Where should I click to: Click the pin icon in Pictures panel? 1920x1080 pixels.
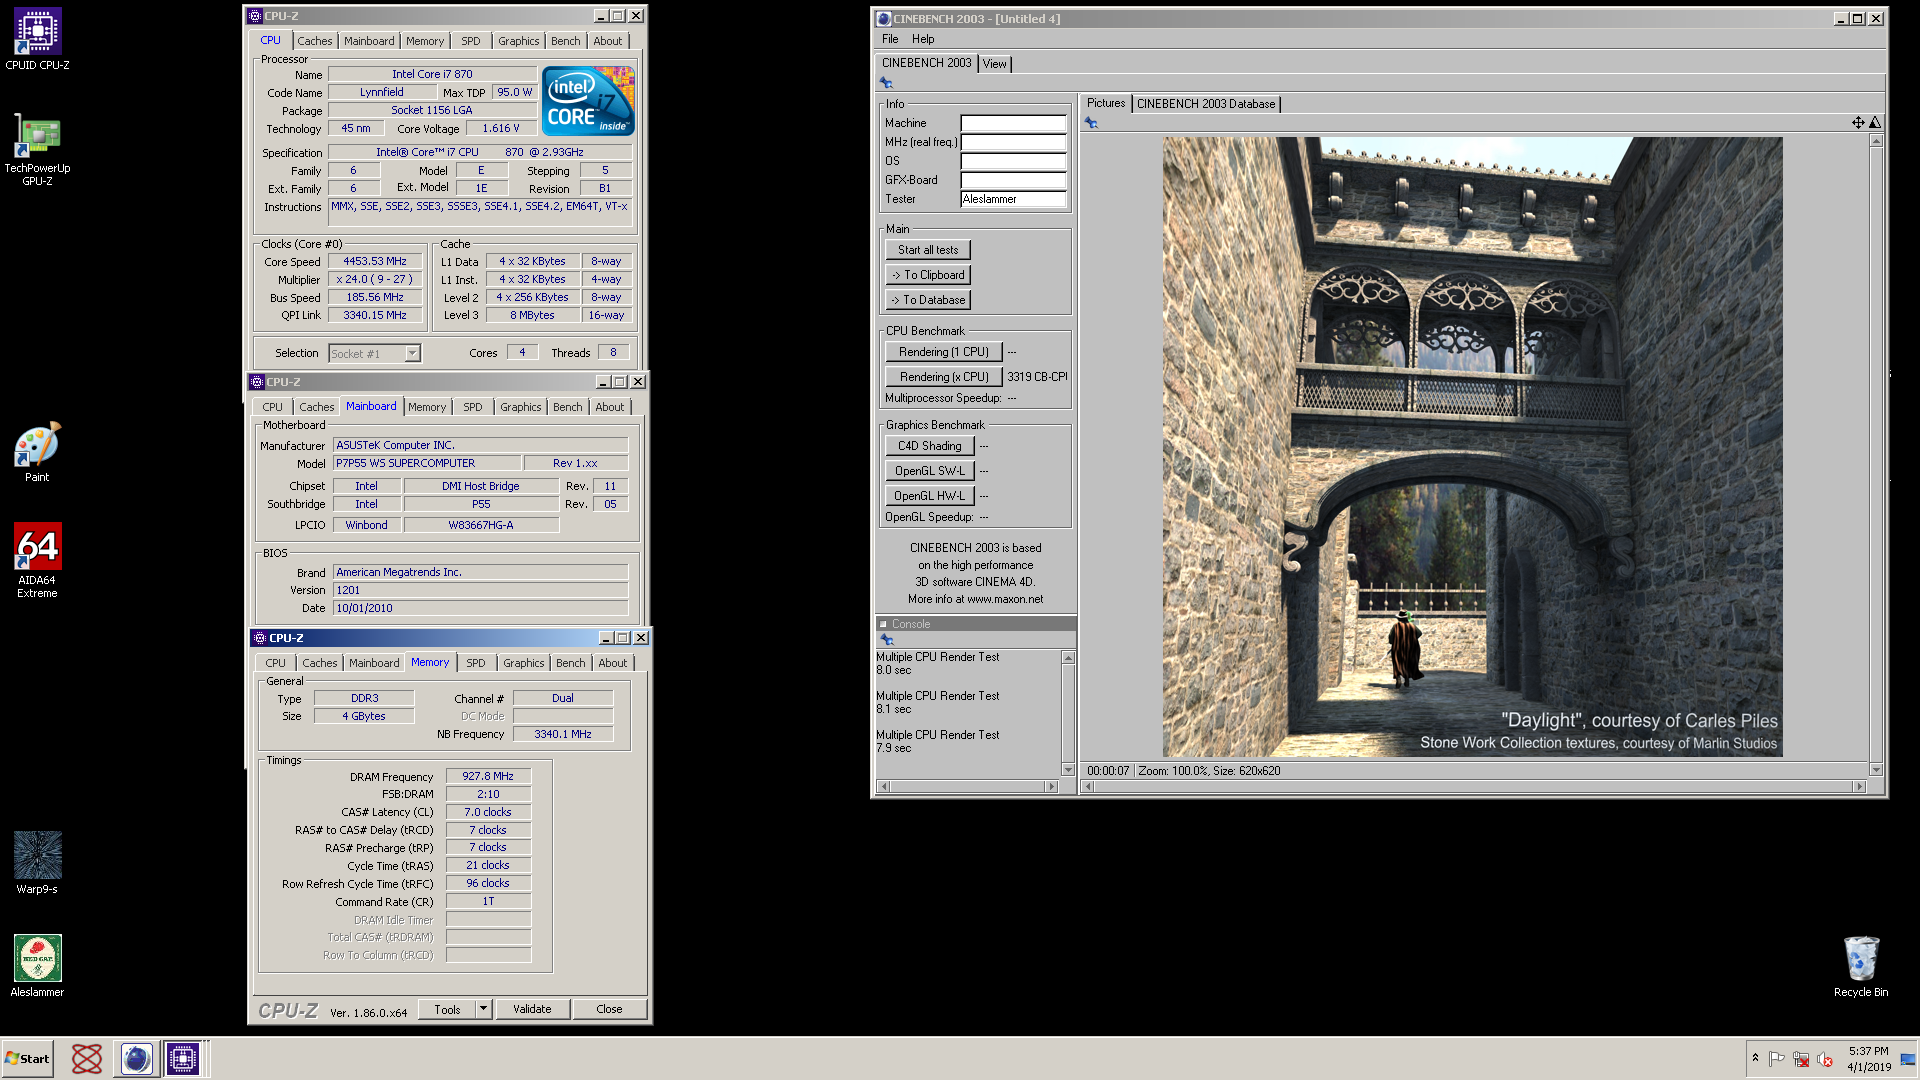tap(1091, 123)
